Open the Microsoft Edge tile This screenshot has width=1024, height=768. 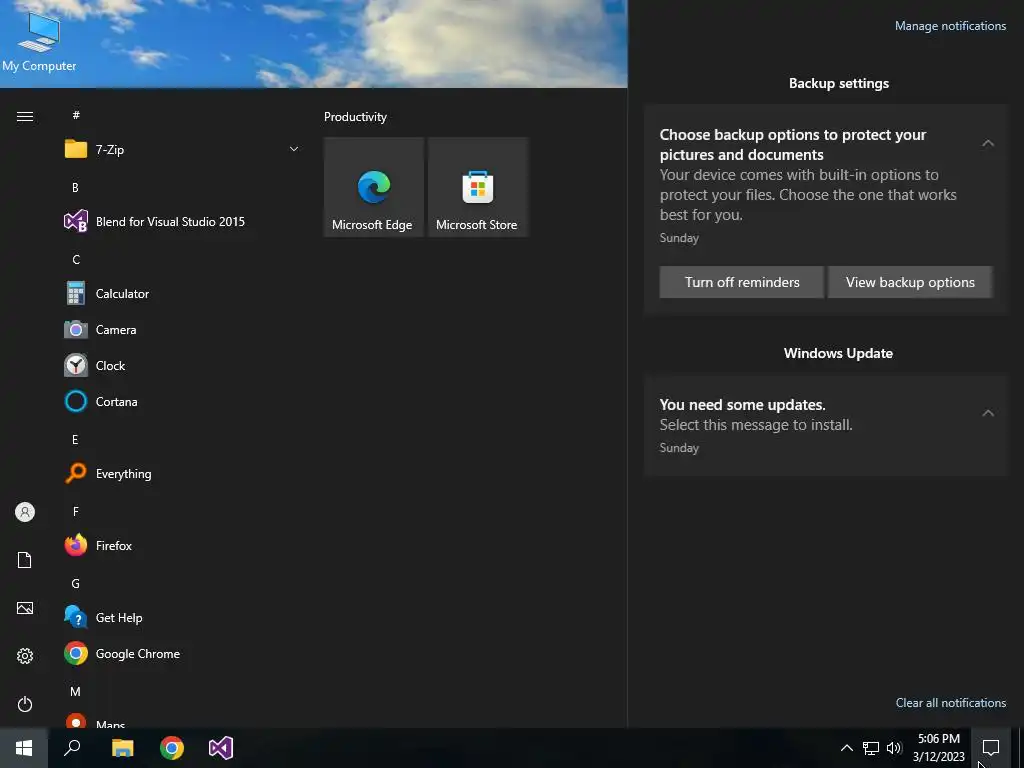pyautogui.click(x=374, y=187)
